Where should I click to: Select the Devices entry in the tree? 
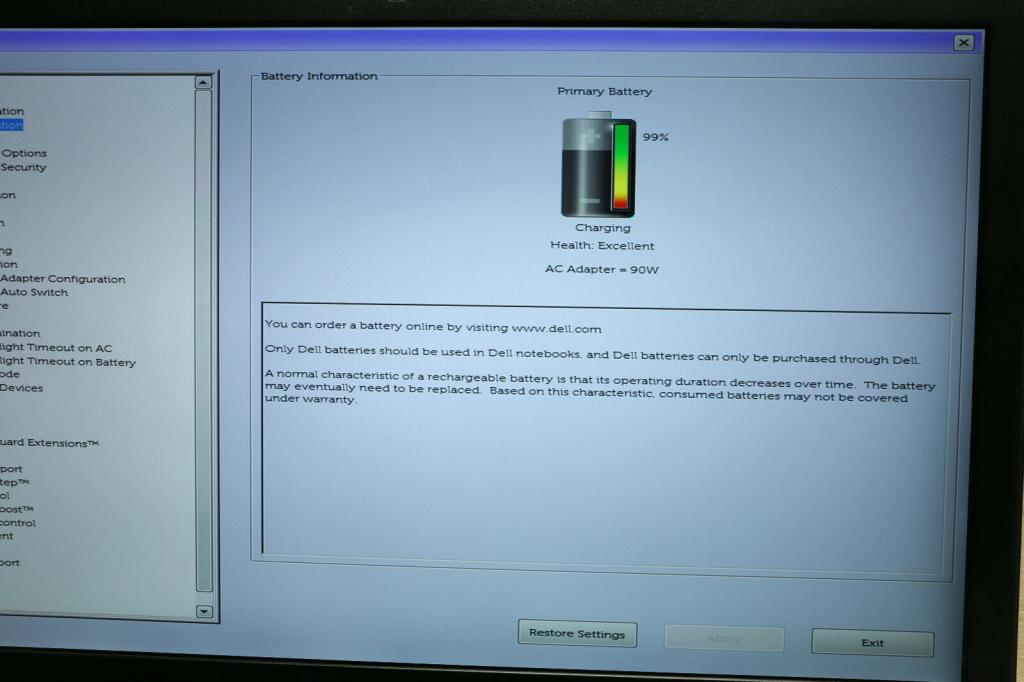(x=21, y=388)
